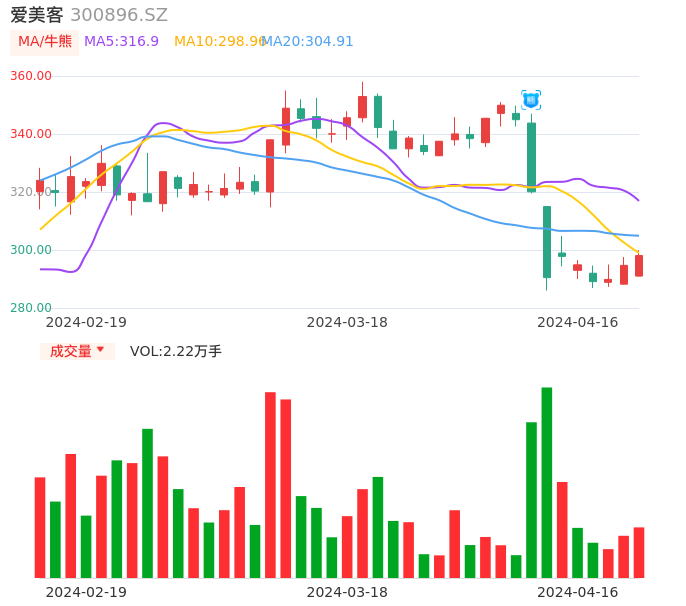Click the last red volume bar on the right
This screenshot has height=606, width=686.
click(x=639, y=552)
